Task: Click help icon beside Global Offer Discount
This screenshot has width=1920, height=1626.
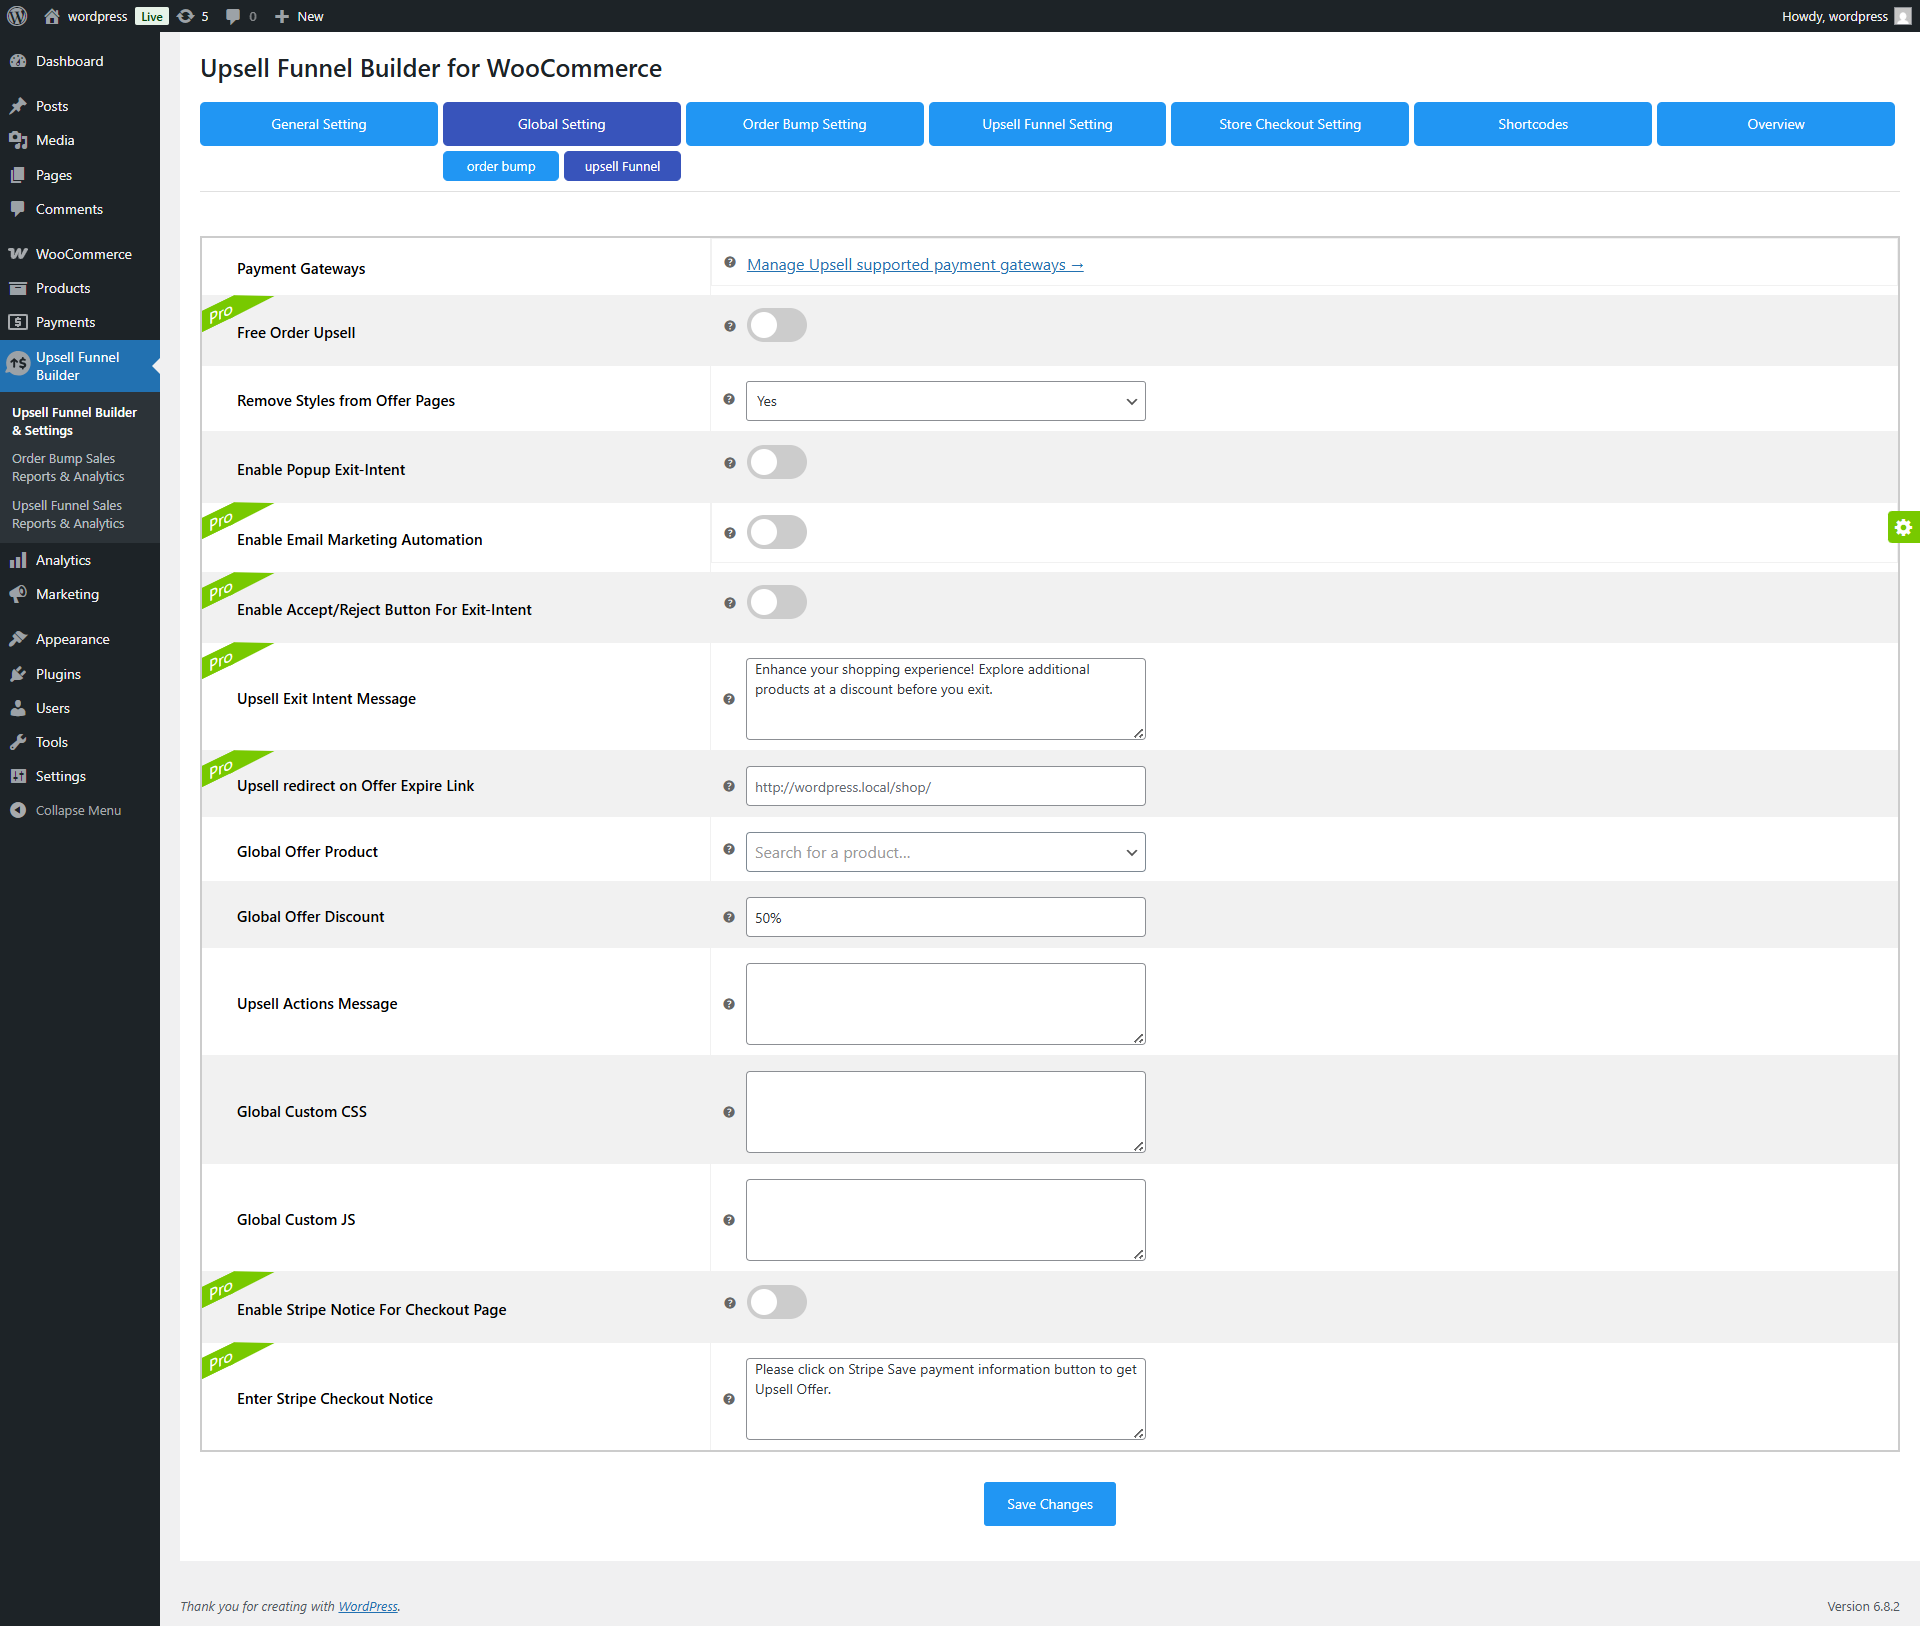Action: coord(729,917)
